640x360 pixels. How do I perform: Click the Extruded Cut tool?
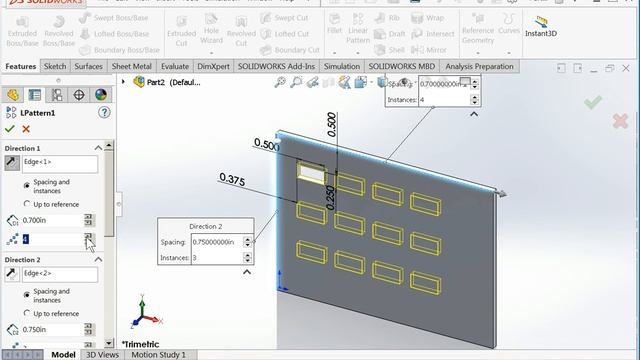click(x=182, y=31)
